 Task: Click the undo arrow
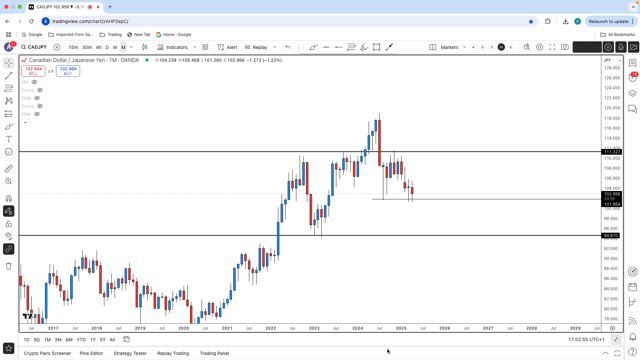[x=288, y=47]
